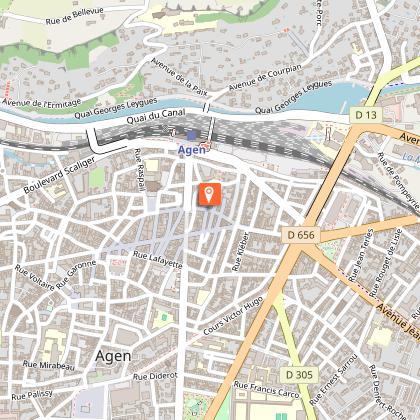Click the Cours Victor Hugo label
The image size is (420, 420).
[233, 316]
